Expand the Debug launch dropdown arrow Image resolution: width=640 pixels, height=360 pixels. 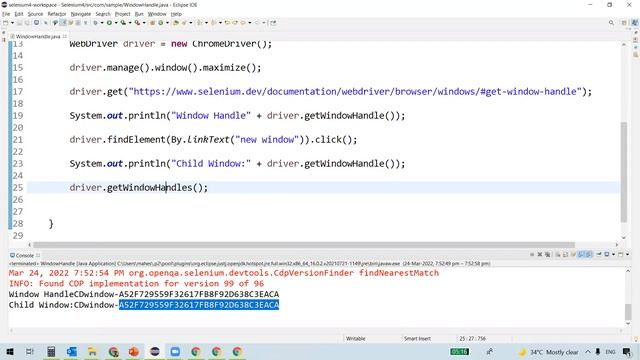point(102,23)
